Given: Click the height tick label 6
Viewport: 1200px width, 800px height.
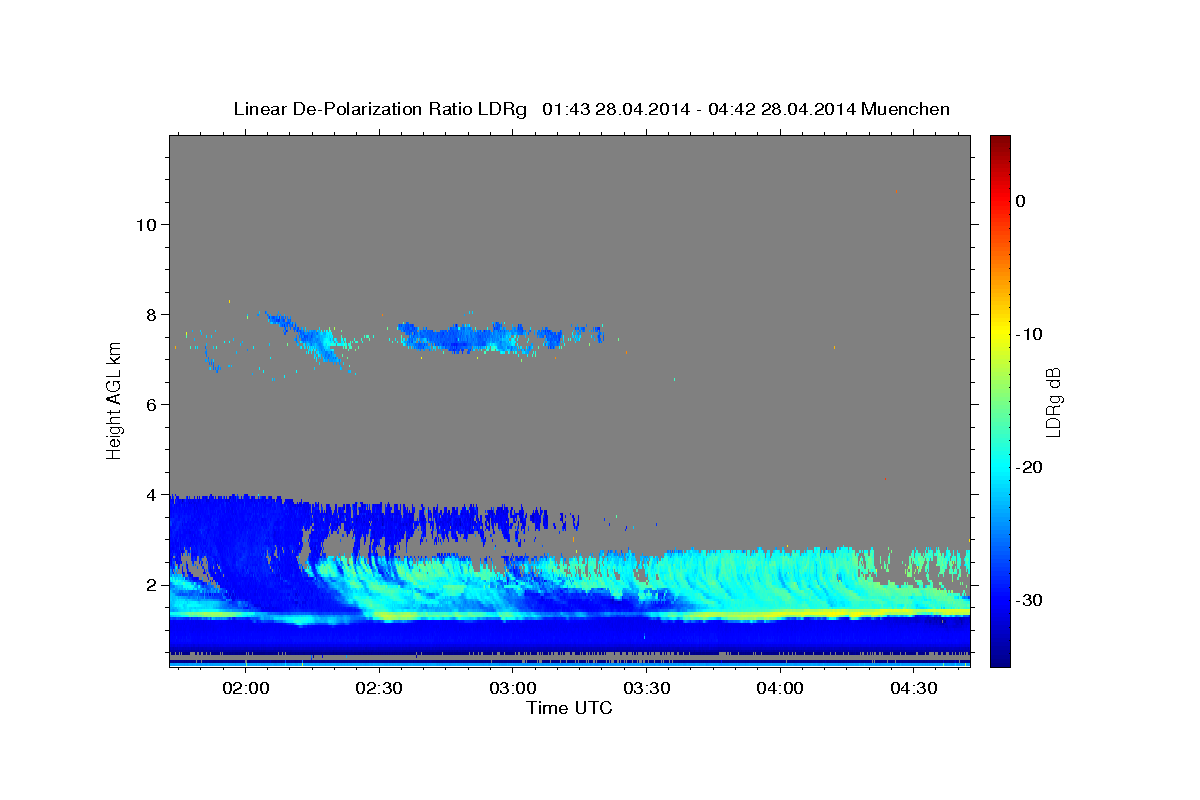Looking at the screenshot, I should pyautogui.click(x=151, y=404).
